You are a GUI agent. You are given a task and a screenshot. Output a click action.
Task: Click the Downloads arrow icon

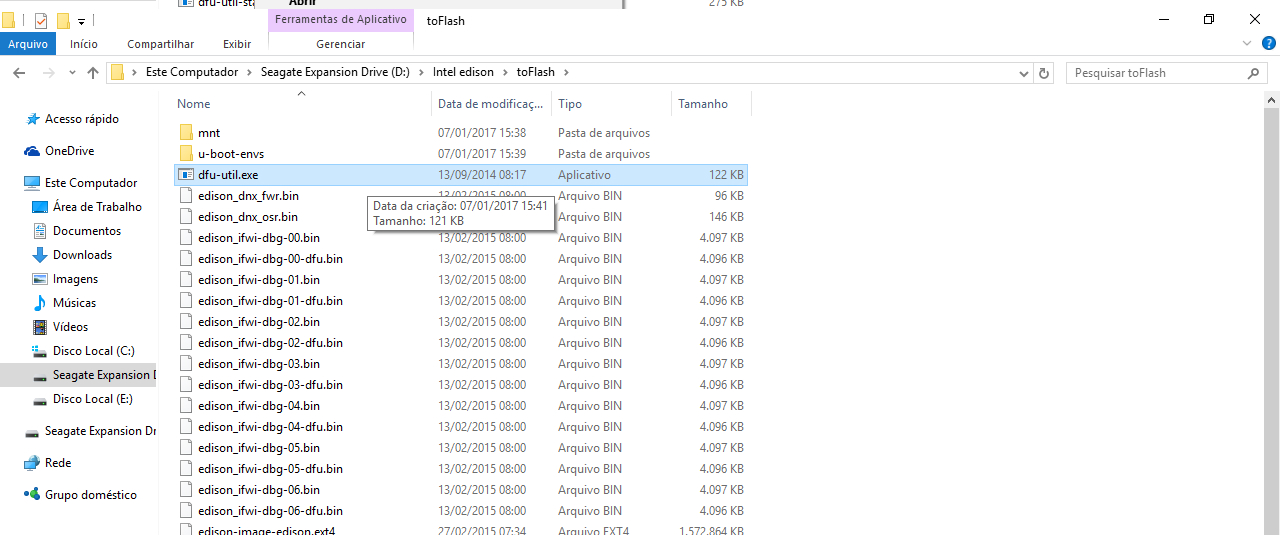click(40, 255)
